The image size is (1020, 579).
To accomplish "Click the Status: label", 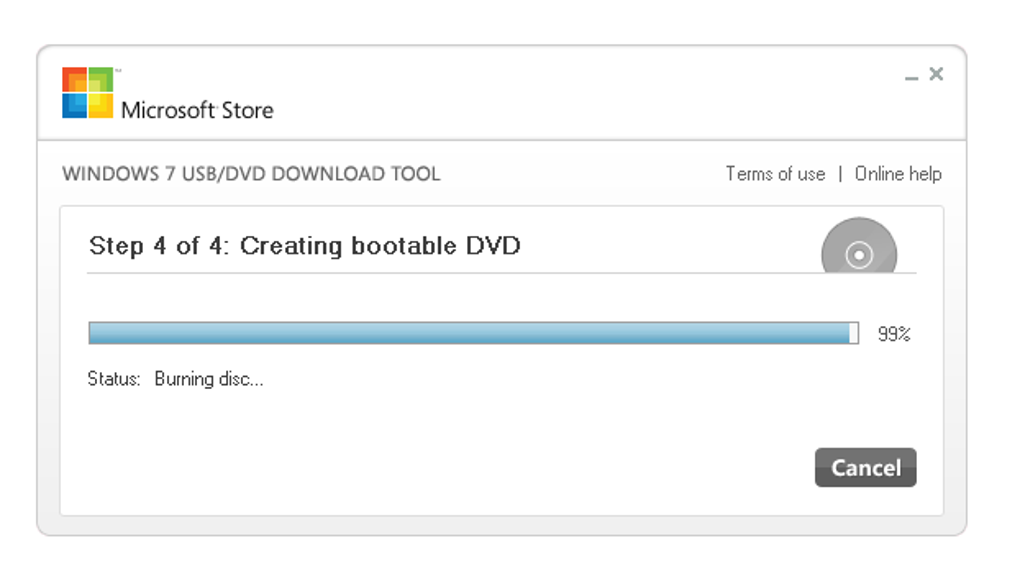I will 114,379.
